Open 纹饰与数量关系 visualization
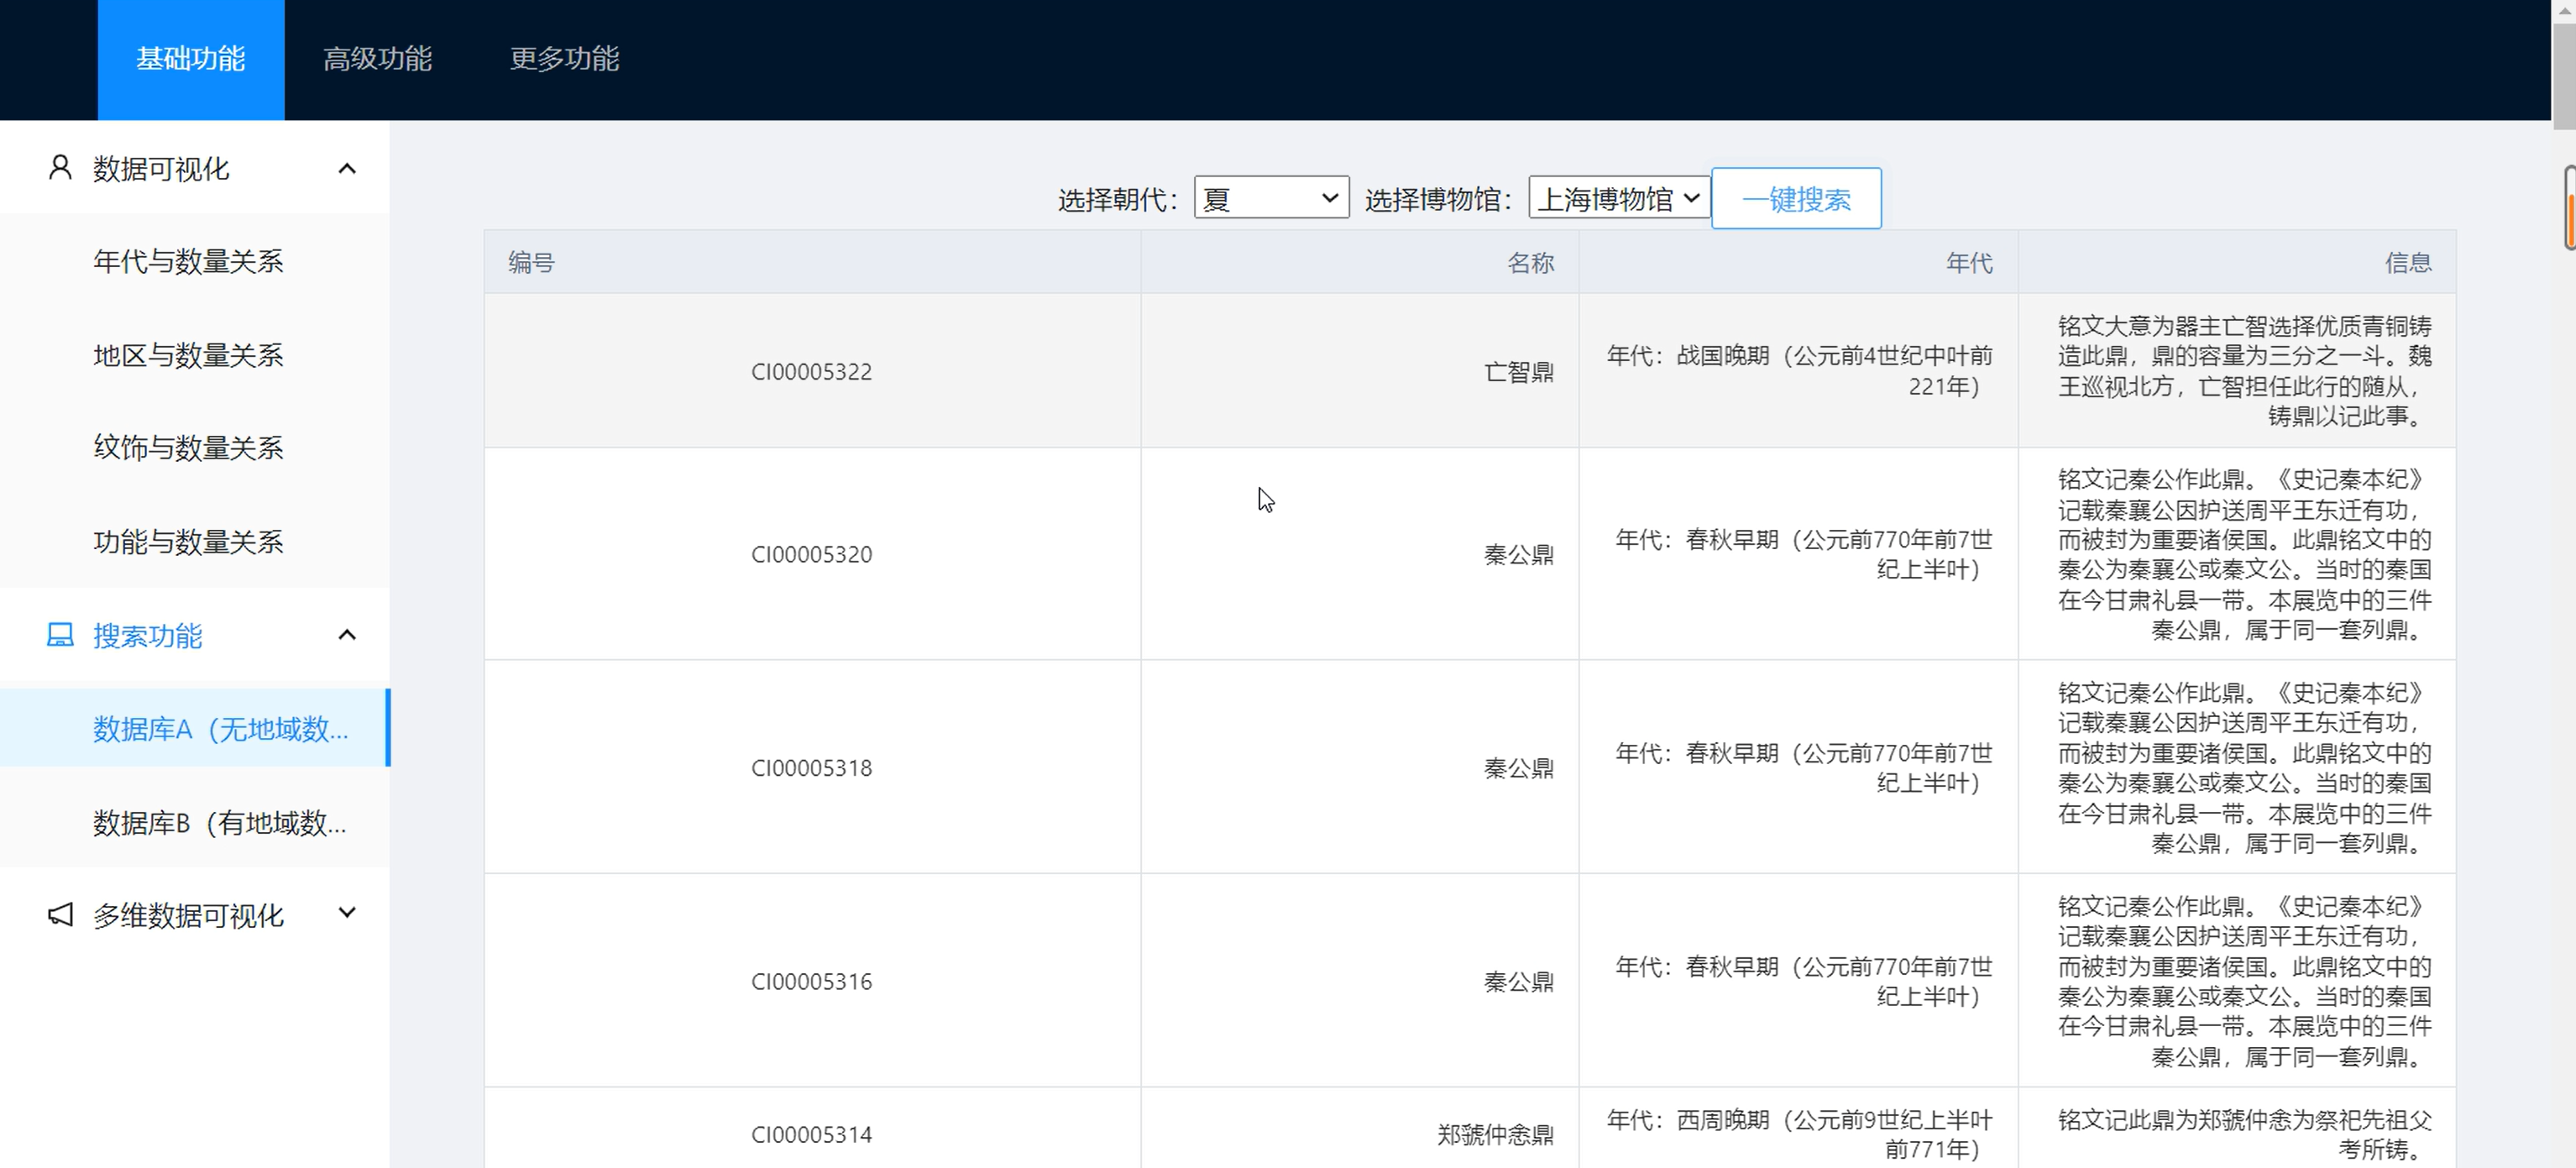Screen dimensions: 2576x1168 coord(187,448)
